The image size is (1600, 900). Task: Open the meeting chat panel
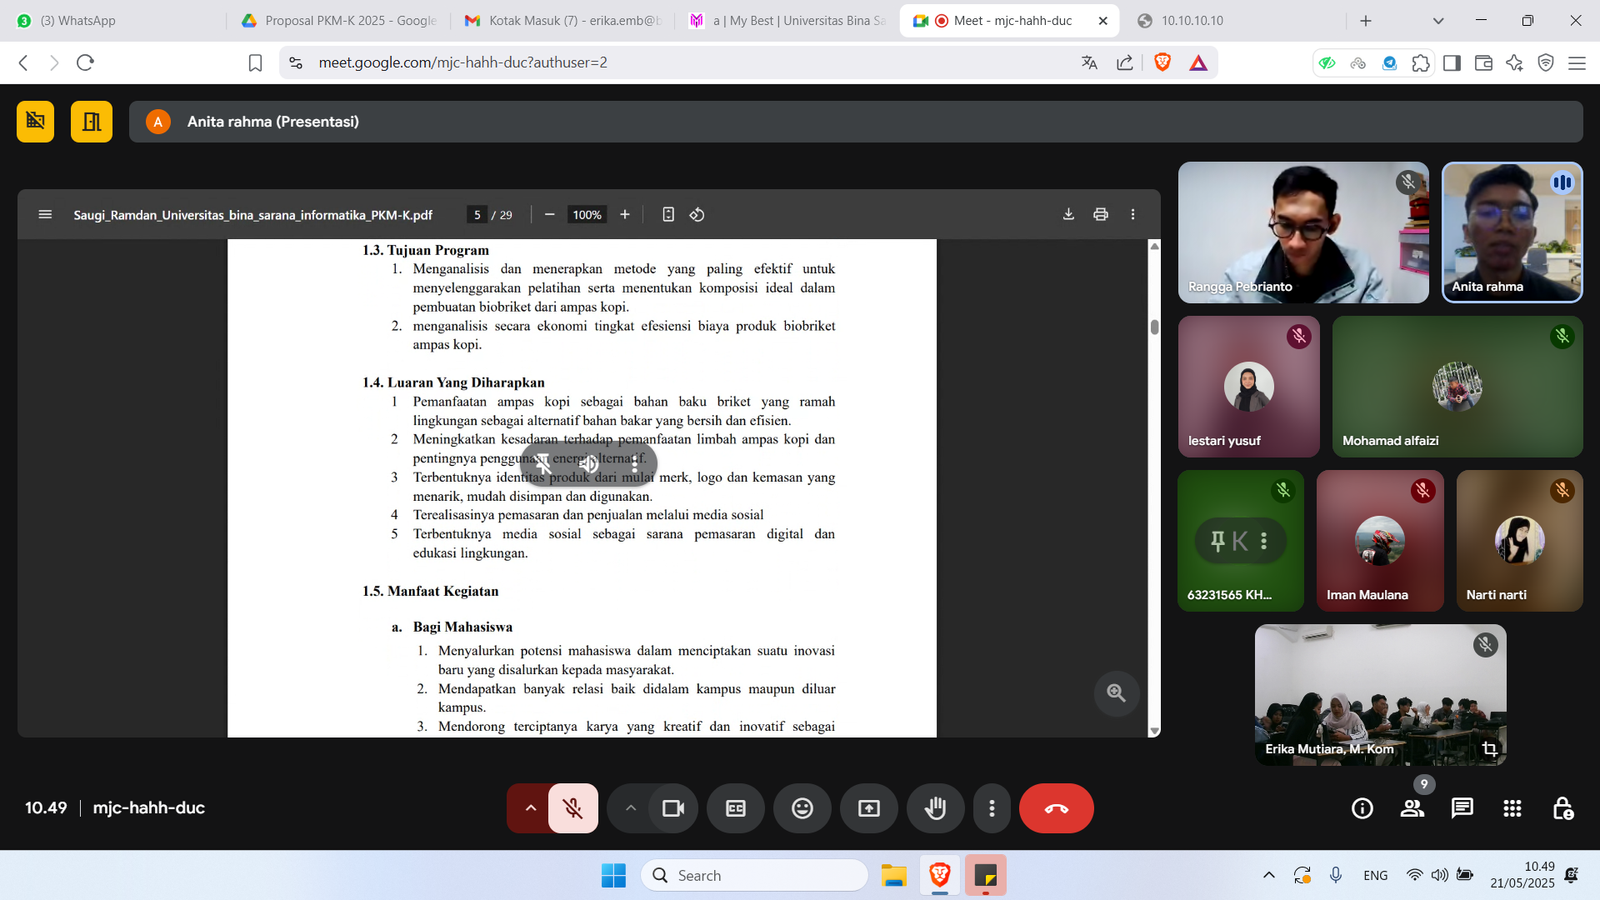pyautogui.click(x=1462, y=808)
